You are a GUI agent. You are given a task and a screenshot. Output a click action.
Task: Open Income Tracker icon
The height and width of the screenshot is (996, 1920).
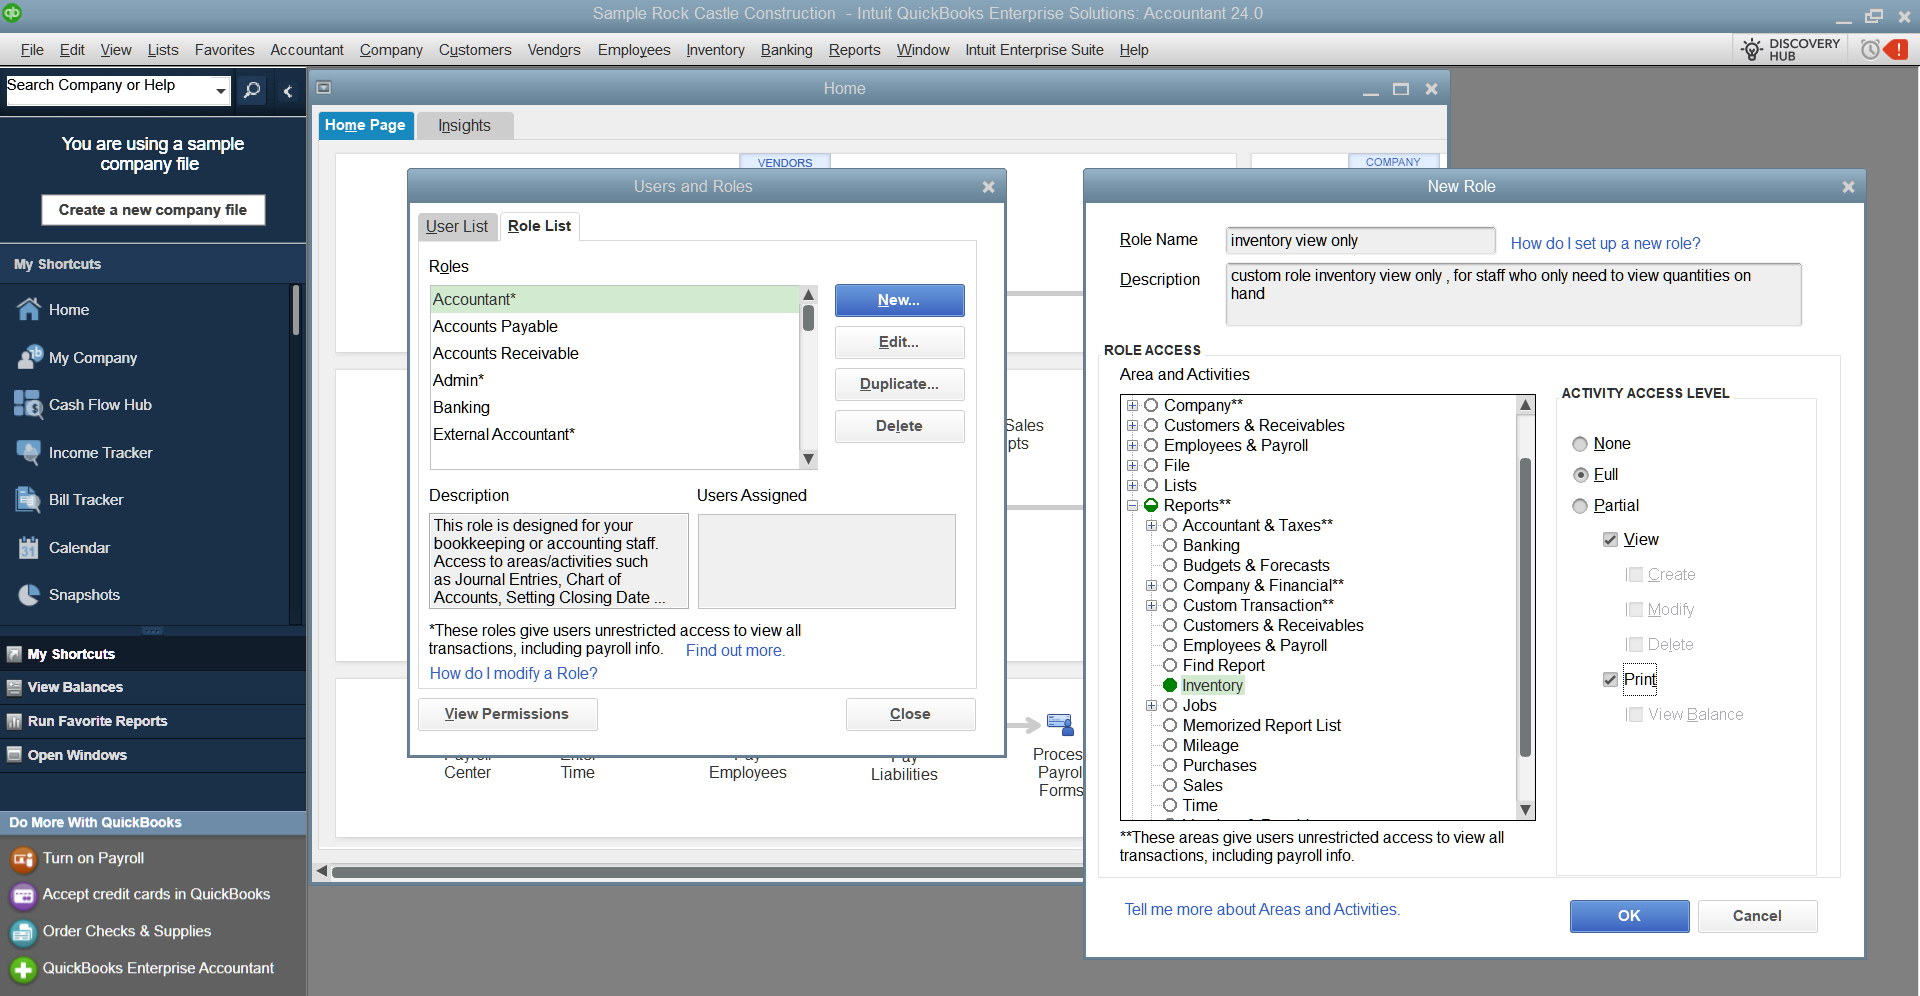(x=29, y=452)
